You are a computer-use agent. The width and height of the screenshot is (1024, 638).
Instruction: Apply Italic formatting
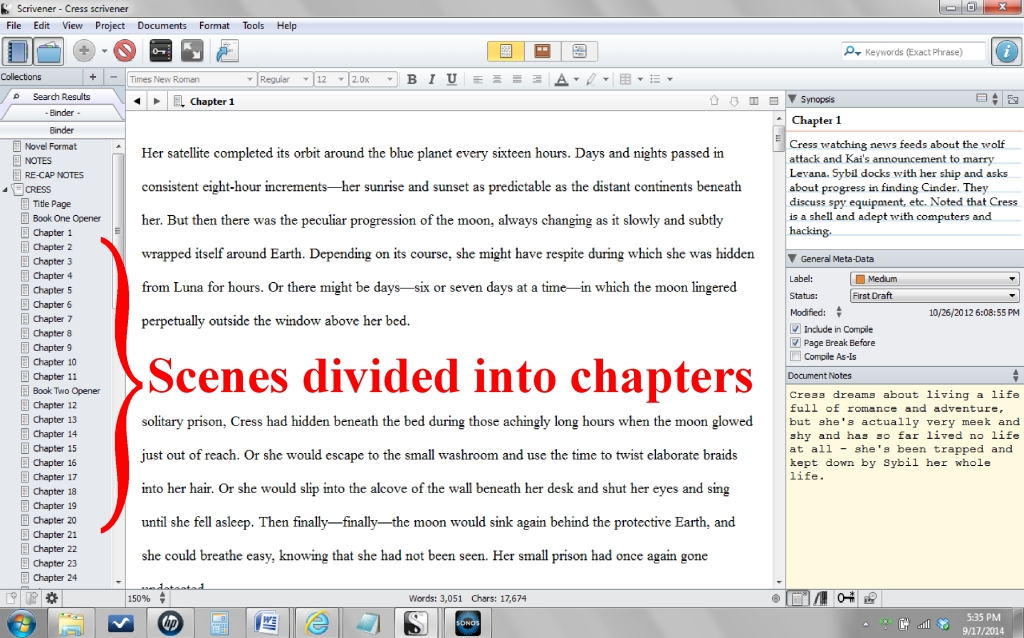click(431, 79)
